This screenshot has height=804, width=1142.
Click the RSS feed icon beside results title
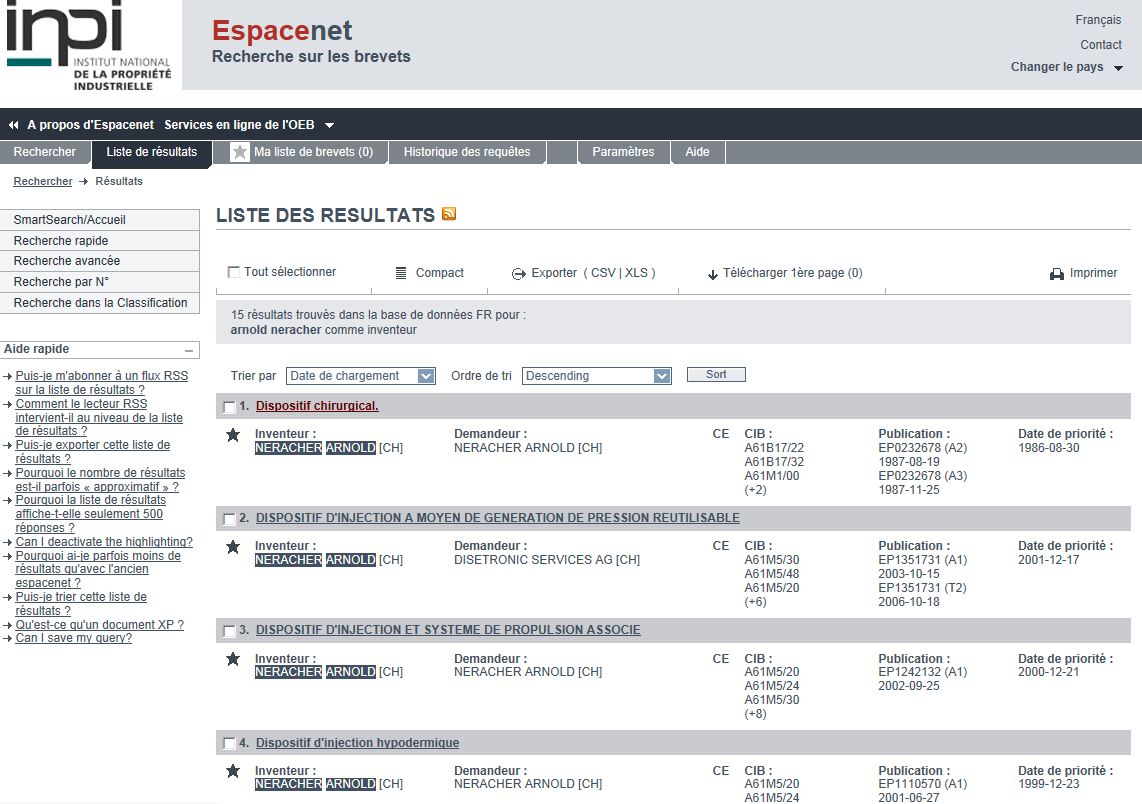[x=449, y=214]
